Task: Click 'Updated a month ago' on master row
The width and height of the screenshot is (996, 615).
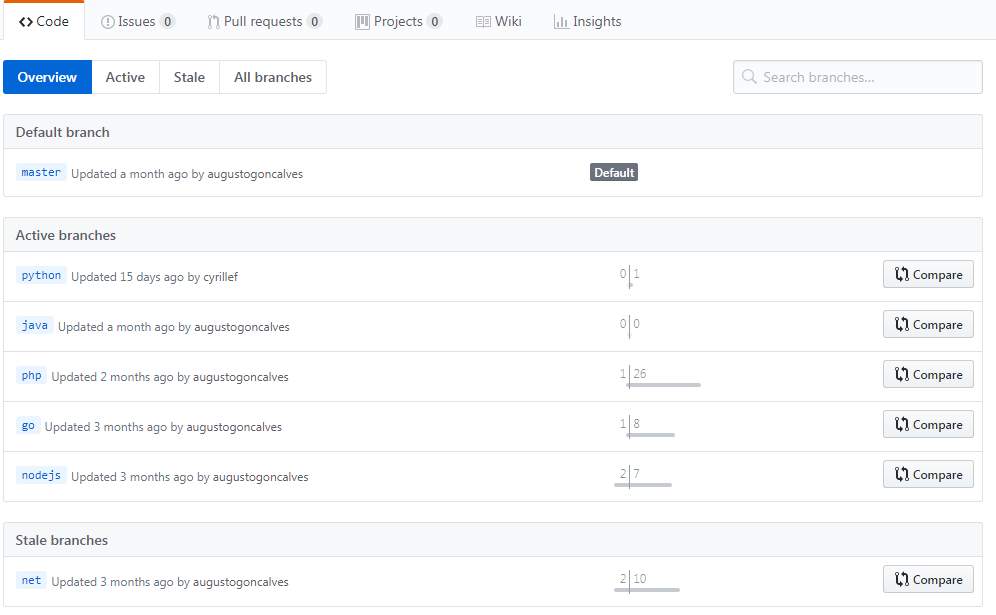Action: point(130,174)
